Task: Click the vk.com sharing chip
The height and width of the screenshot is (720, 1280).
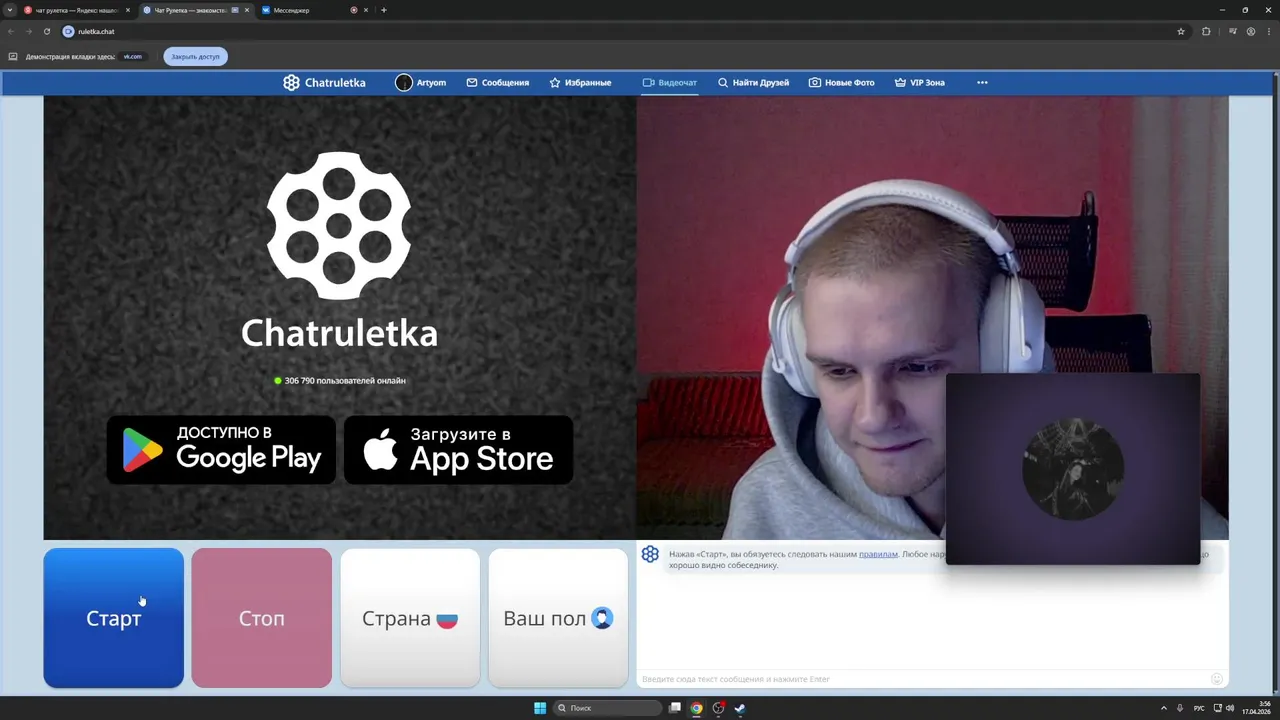Action: point(132,56)
